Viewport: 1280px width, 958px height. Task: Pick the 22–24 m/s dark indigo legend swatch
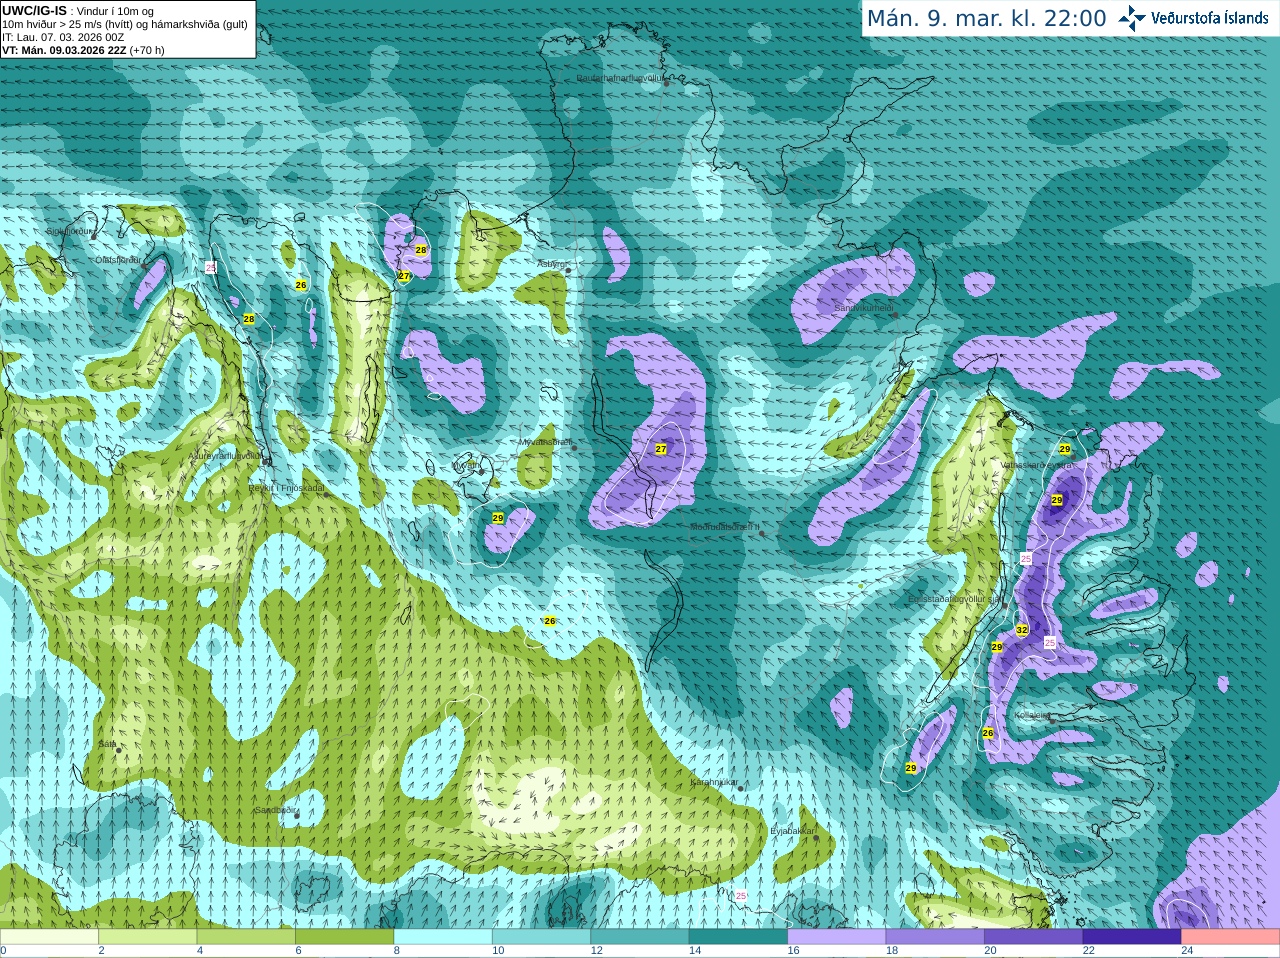(x=1132, y=937)
